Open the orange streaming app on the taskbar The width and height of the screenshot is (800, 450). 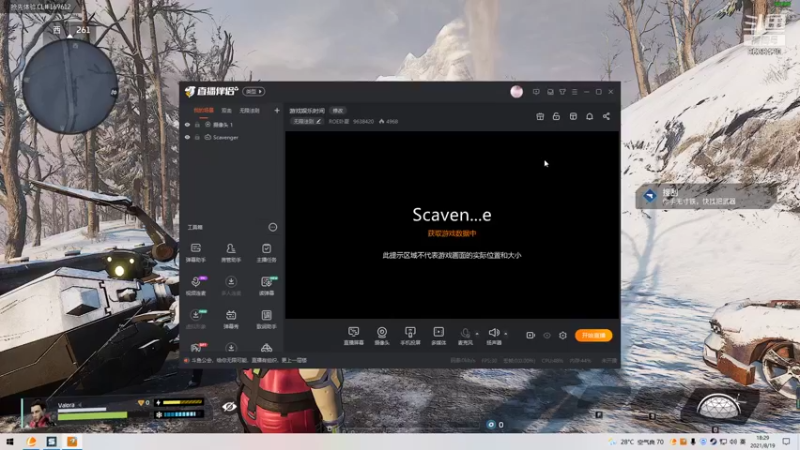coord(72,441)
